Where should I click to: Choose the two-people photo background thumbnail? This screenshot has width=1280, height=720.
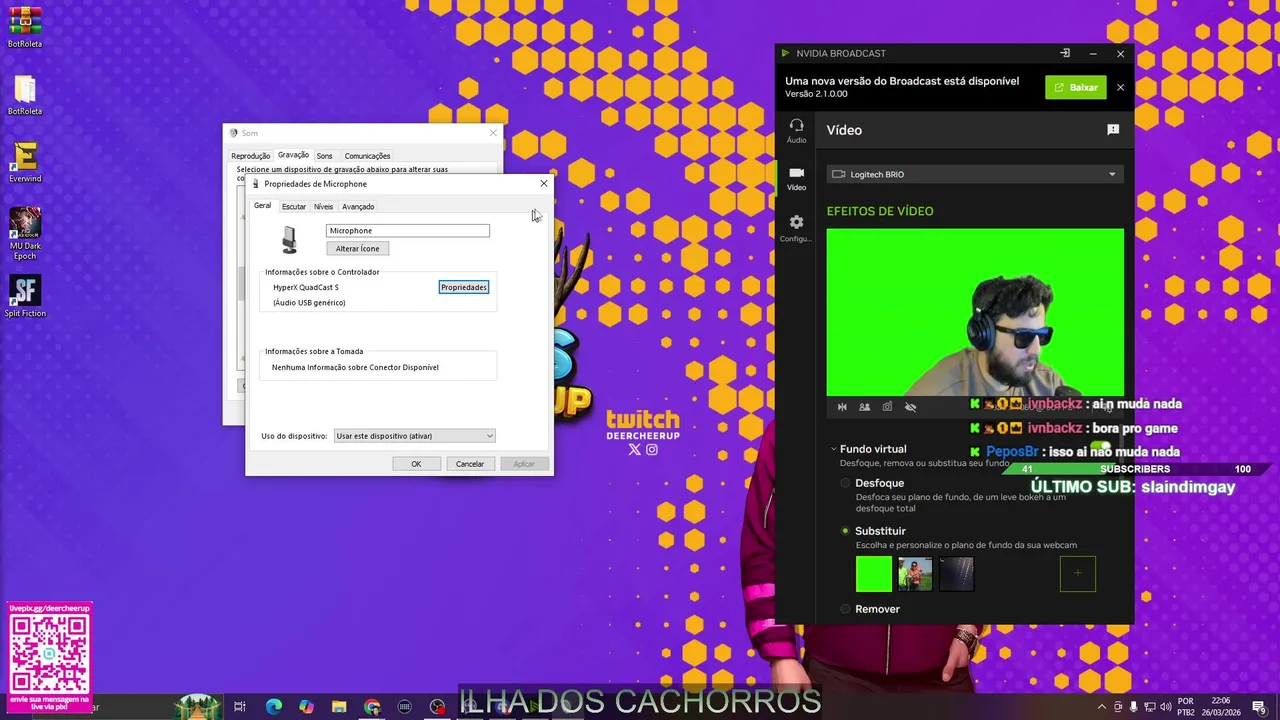[x=915, y=574]
